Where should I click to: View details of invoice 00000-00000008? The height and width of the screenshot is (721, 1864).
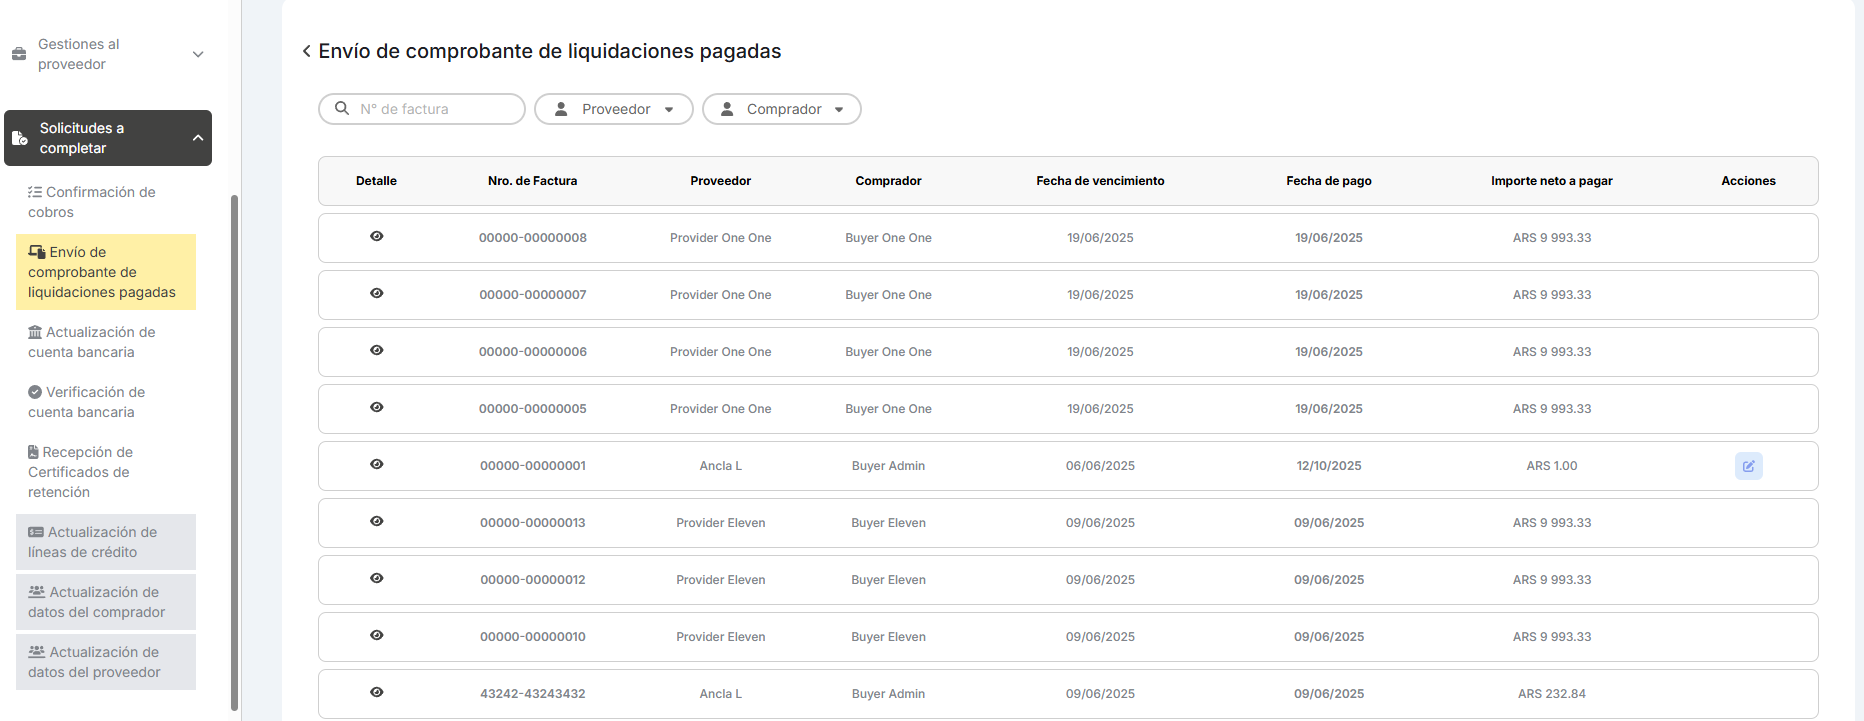tap(376, 237)
